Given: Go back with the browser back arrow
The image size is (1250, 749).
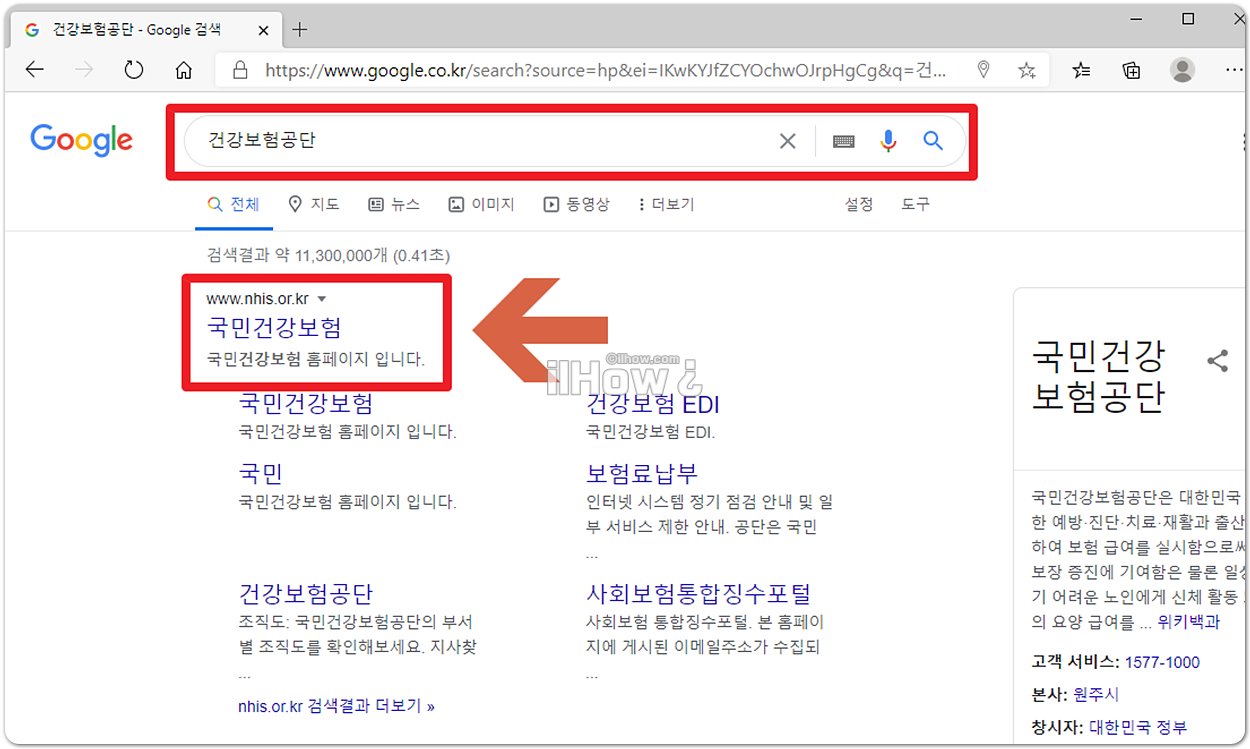Looking at the screenshot, I should (35, 70).
